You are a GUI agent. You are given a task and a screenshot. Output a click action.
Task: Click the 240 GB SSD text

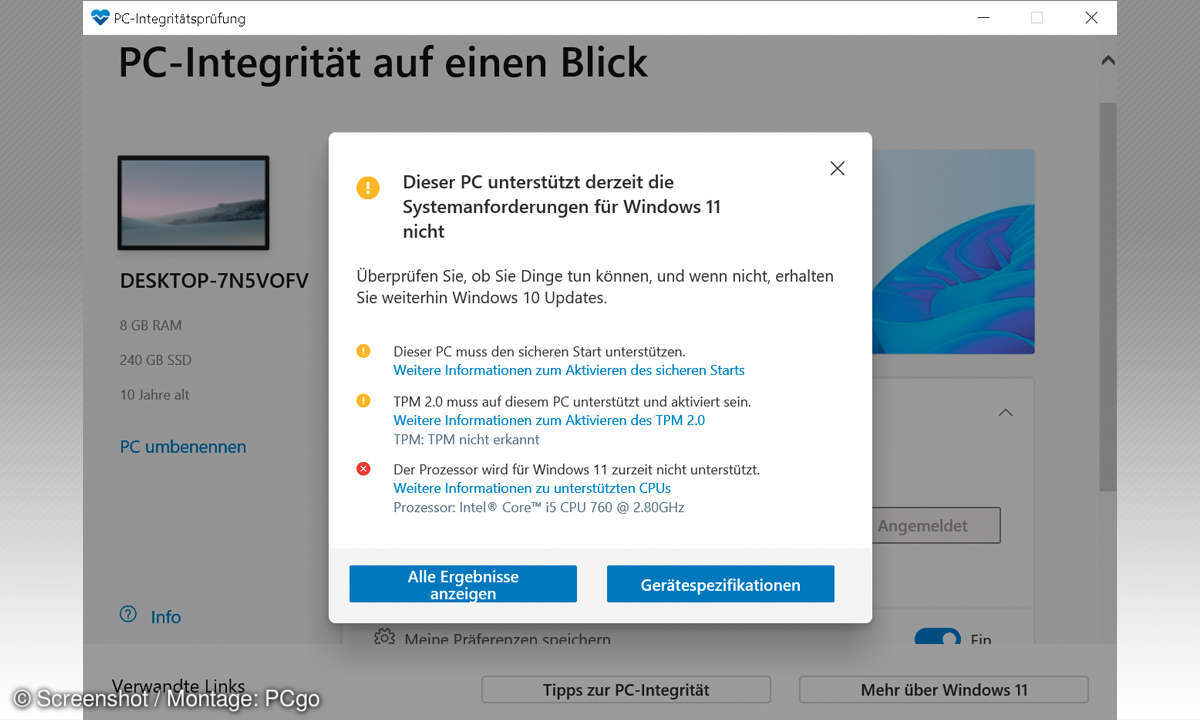pyautogui.click(x=156, y=360)
